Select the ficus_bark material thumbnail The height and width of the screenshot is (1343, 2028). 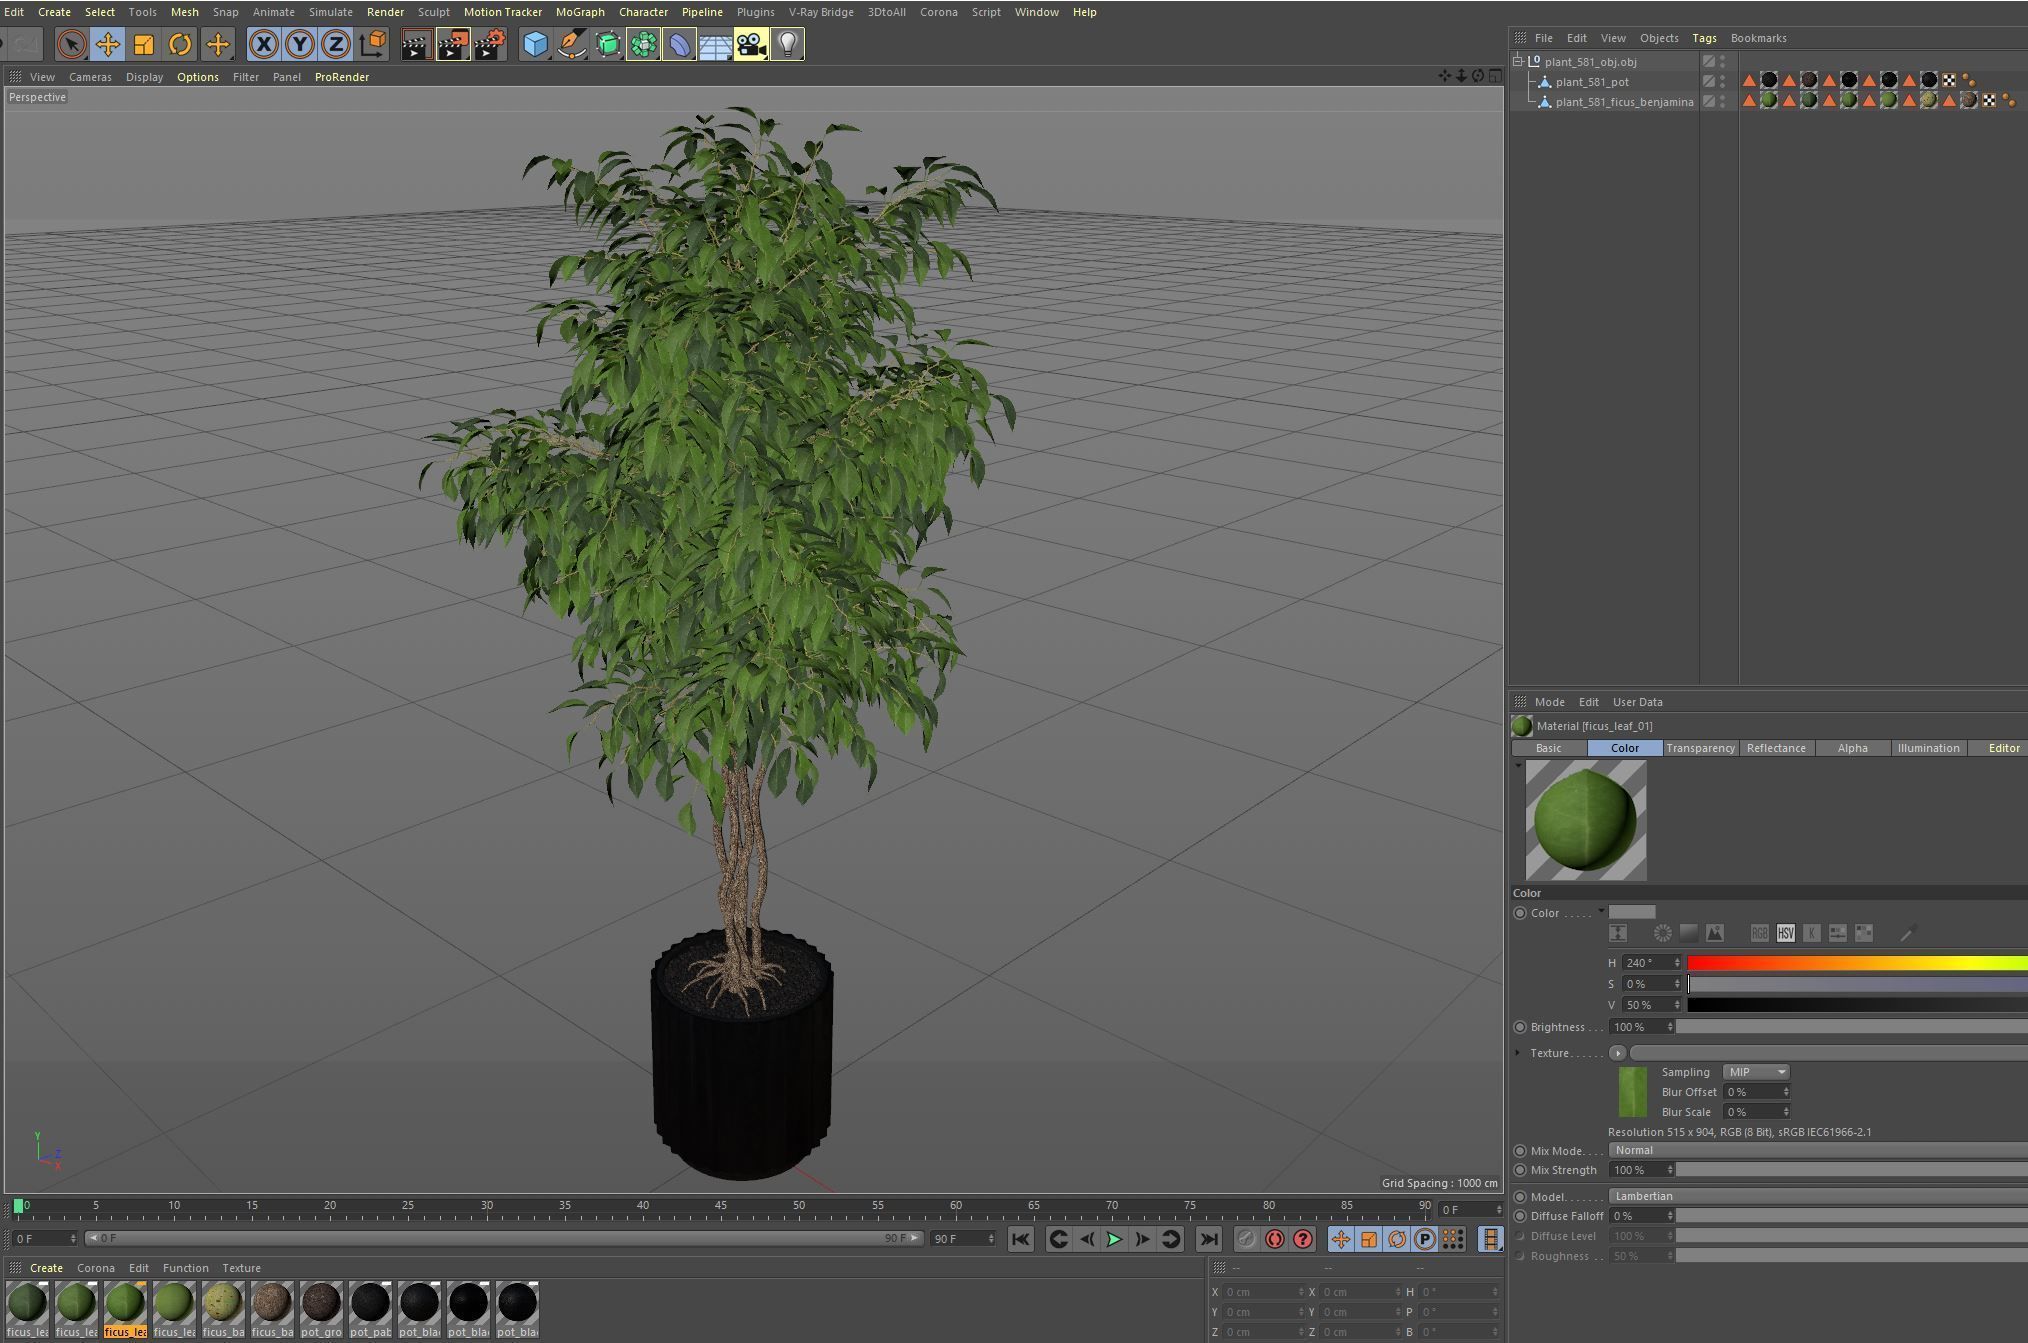pos(271,1304)
